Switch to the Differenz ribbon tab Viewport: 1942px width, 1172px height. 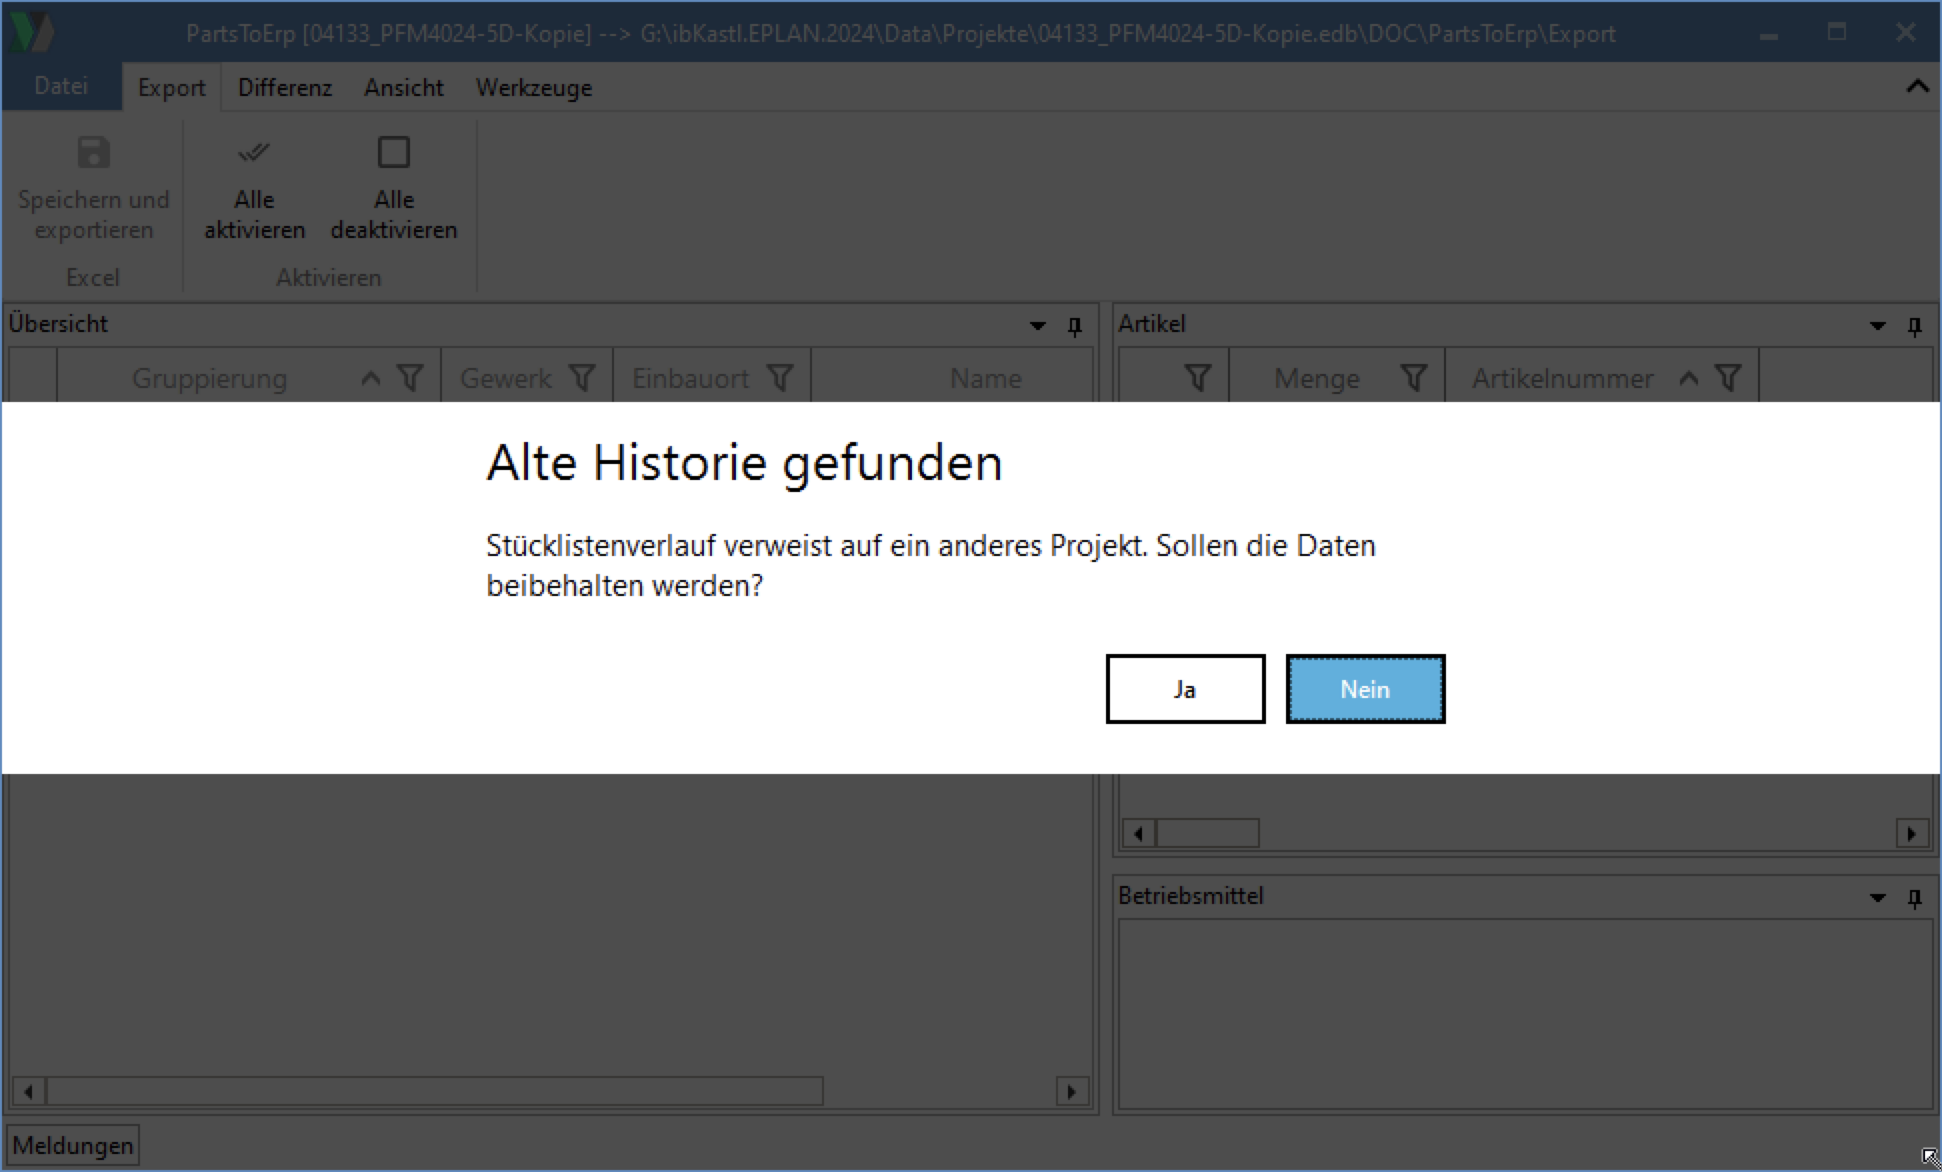tap(285, 88)
